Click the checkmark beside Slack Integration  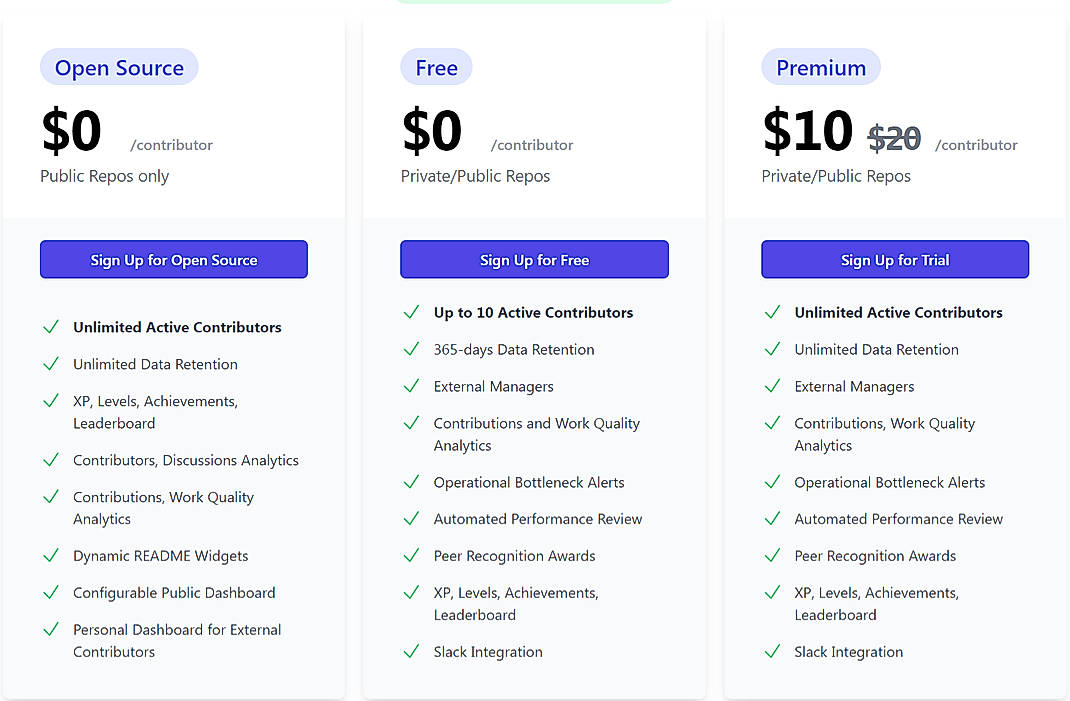click(x=411, y=651)
